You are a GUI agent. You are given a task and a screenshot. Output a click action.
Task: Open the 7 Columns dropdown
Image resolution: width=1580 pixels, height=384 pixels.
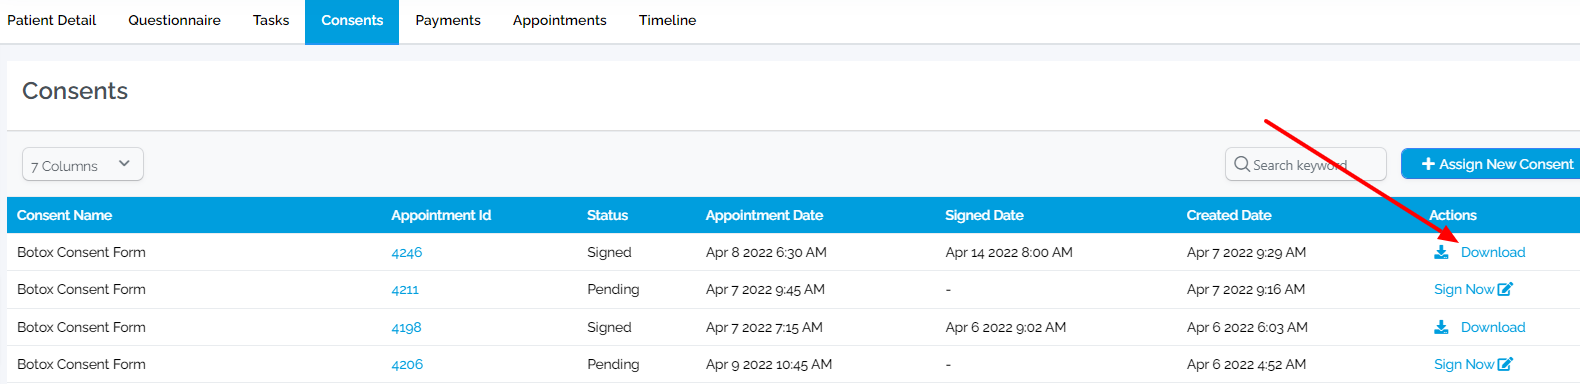[83, 164]
